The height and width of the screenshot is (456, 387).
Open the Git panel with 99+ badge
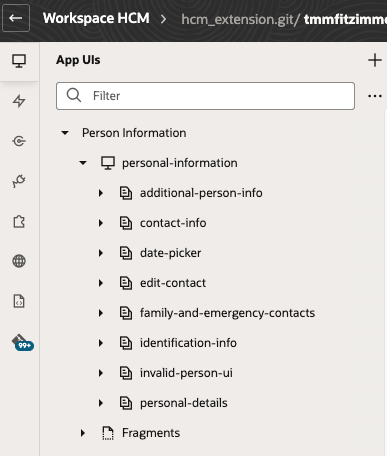pyautogui.click(x=22, y=342)
